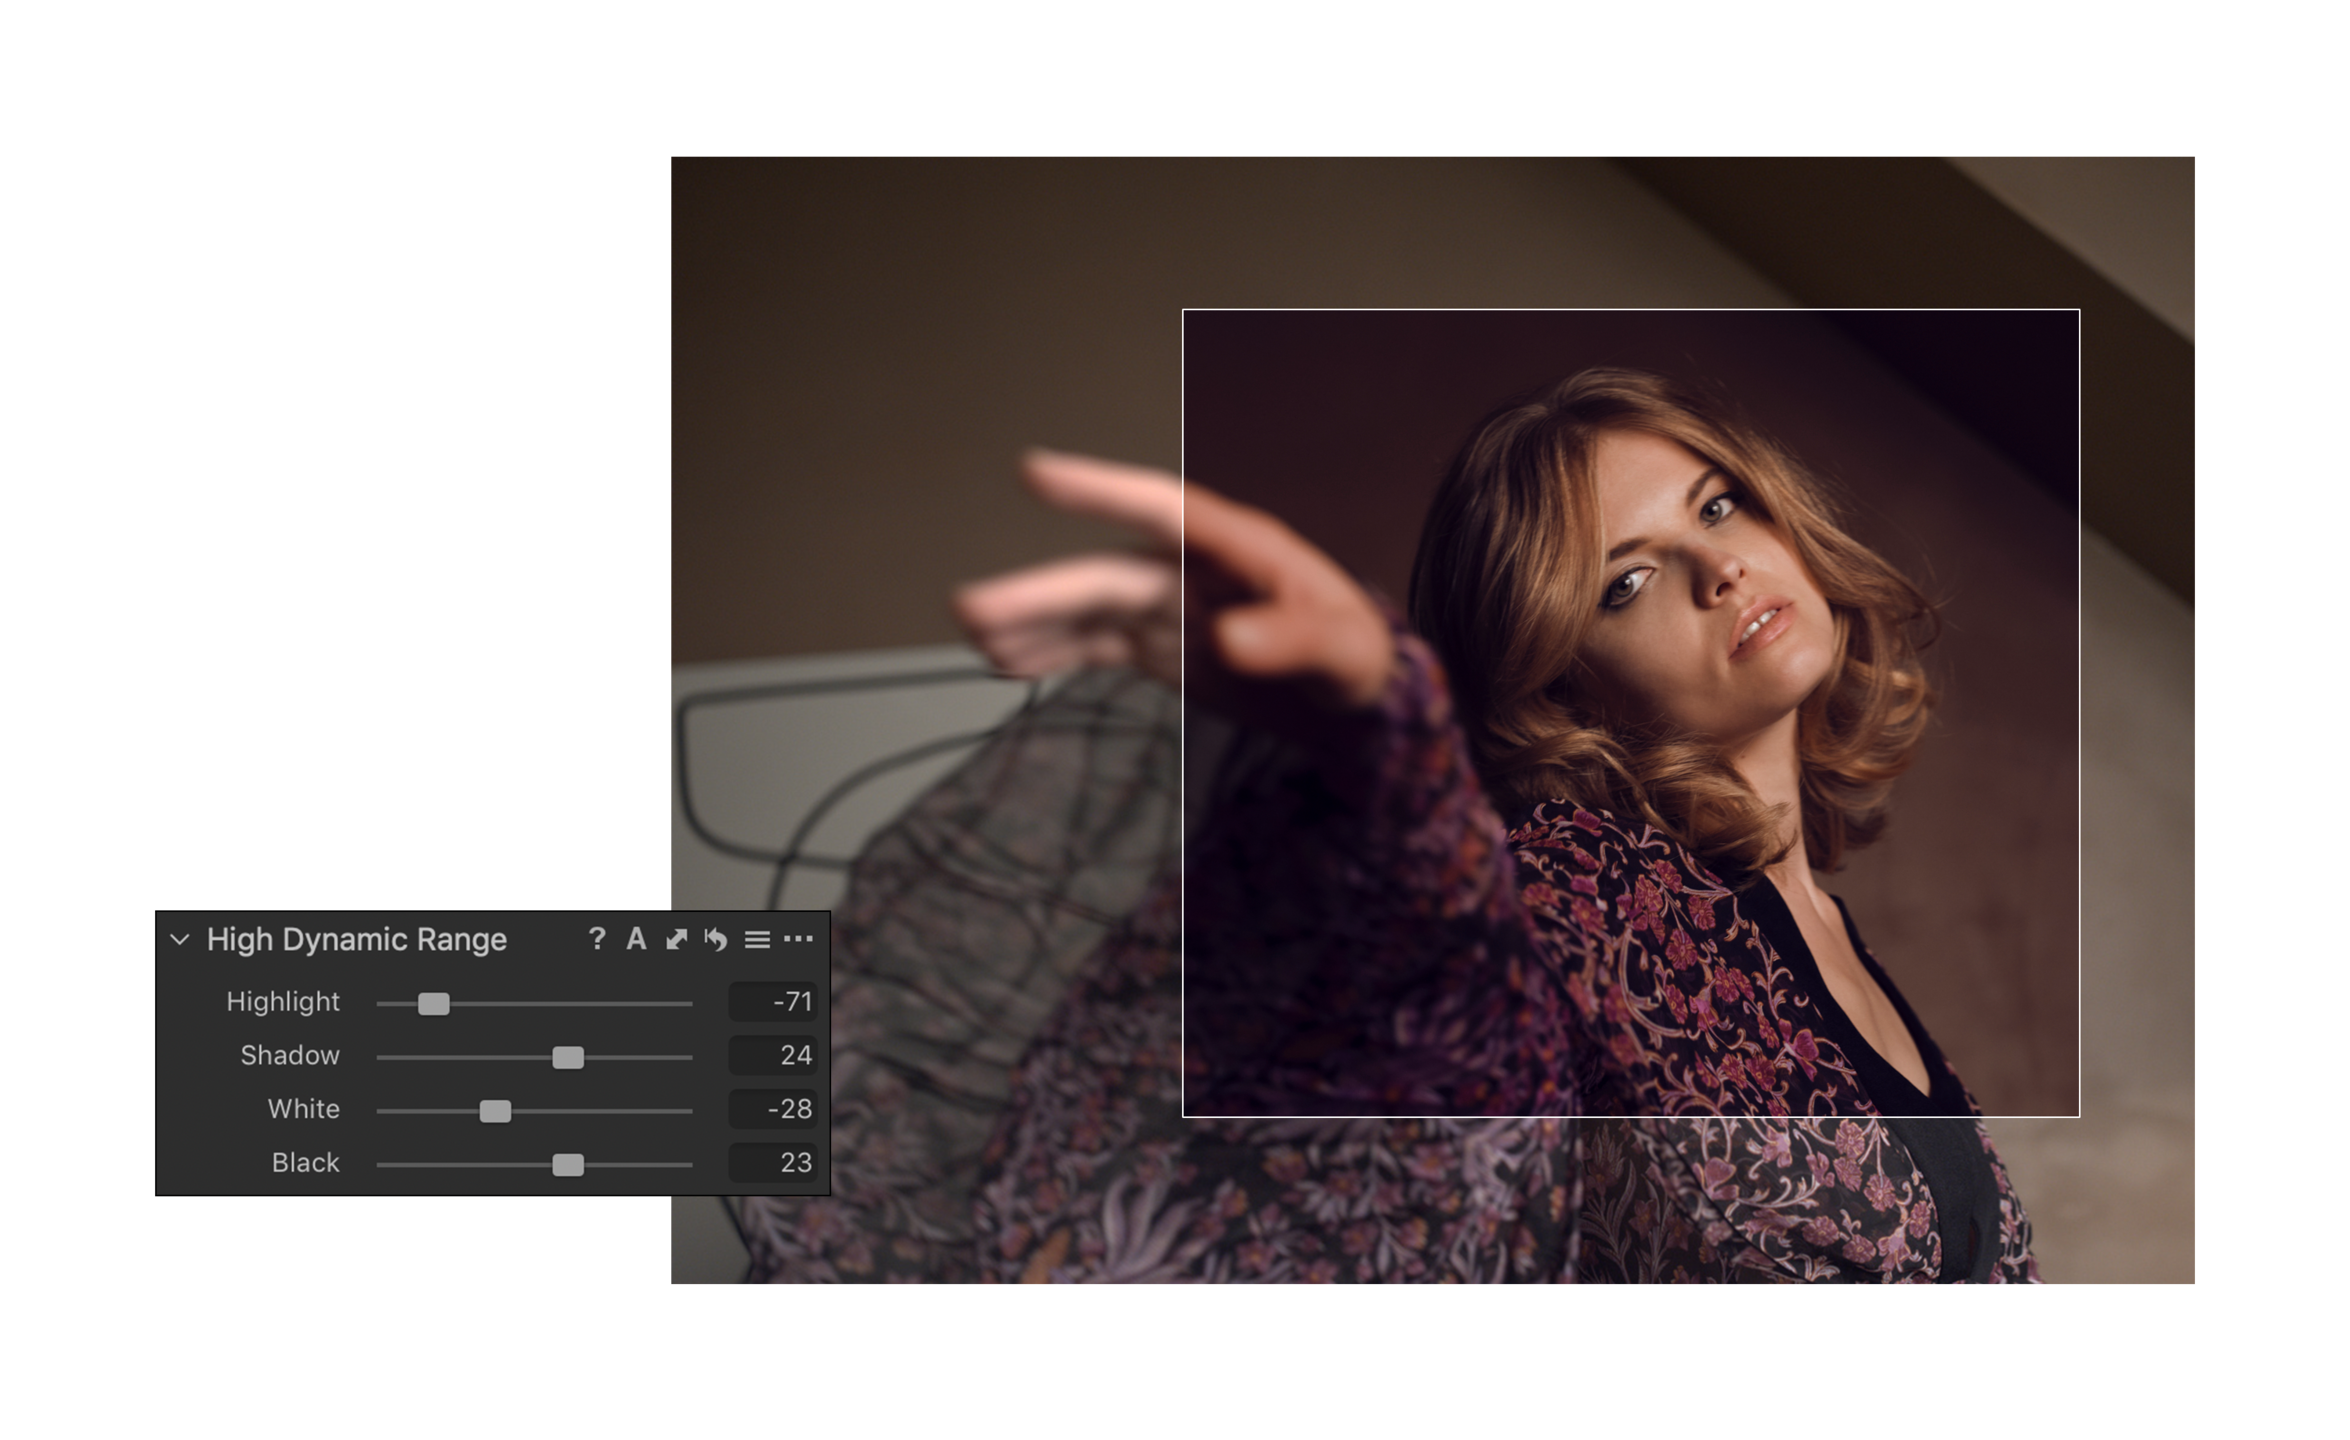Click the Auto adjust 'A' icon
The height and width of the screenshot is (1440, 2350).
tap(636, 939)
